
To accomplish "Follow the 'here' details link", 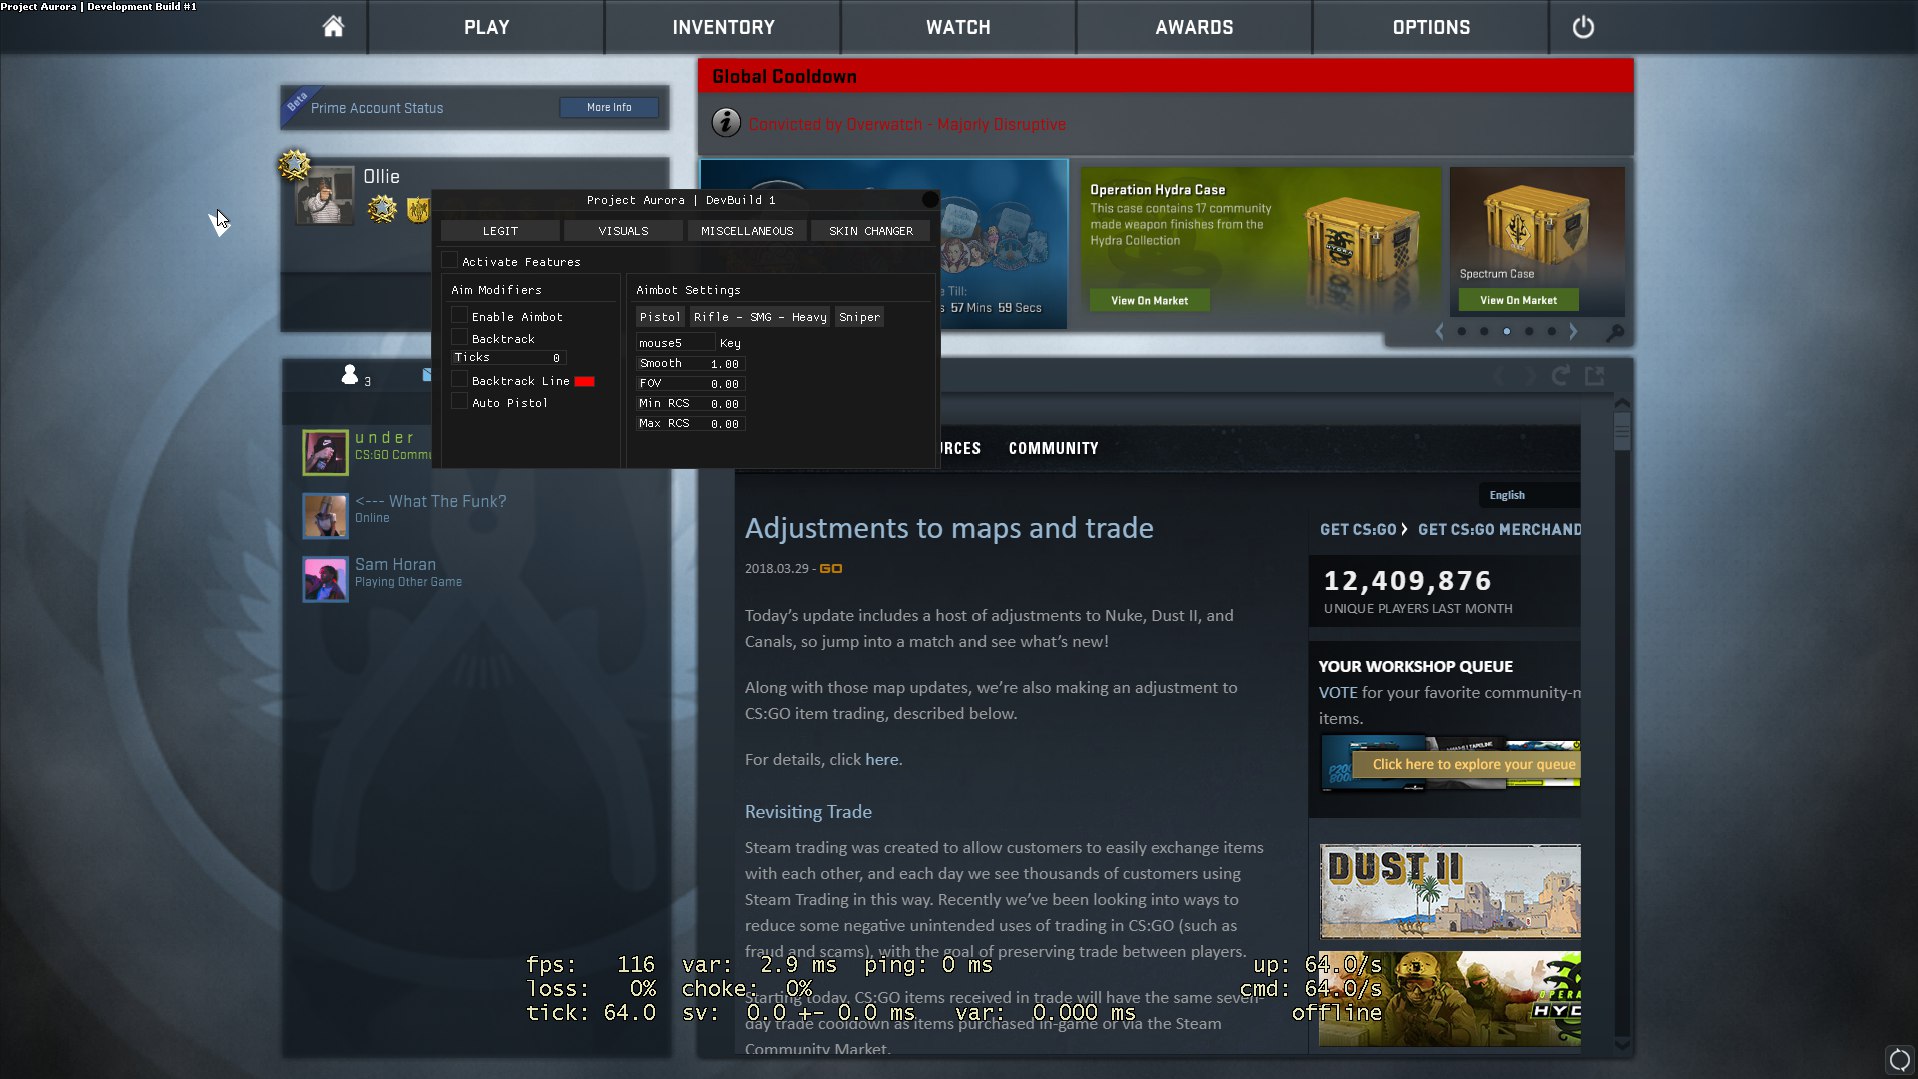I will 881,759.
